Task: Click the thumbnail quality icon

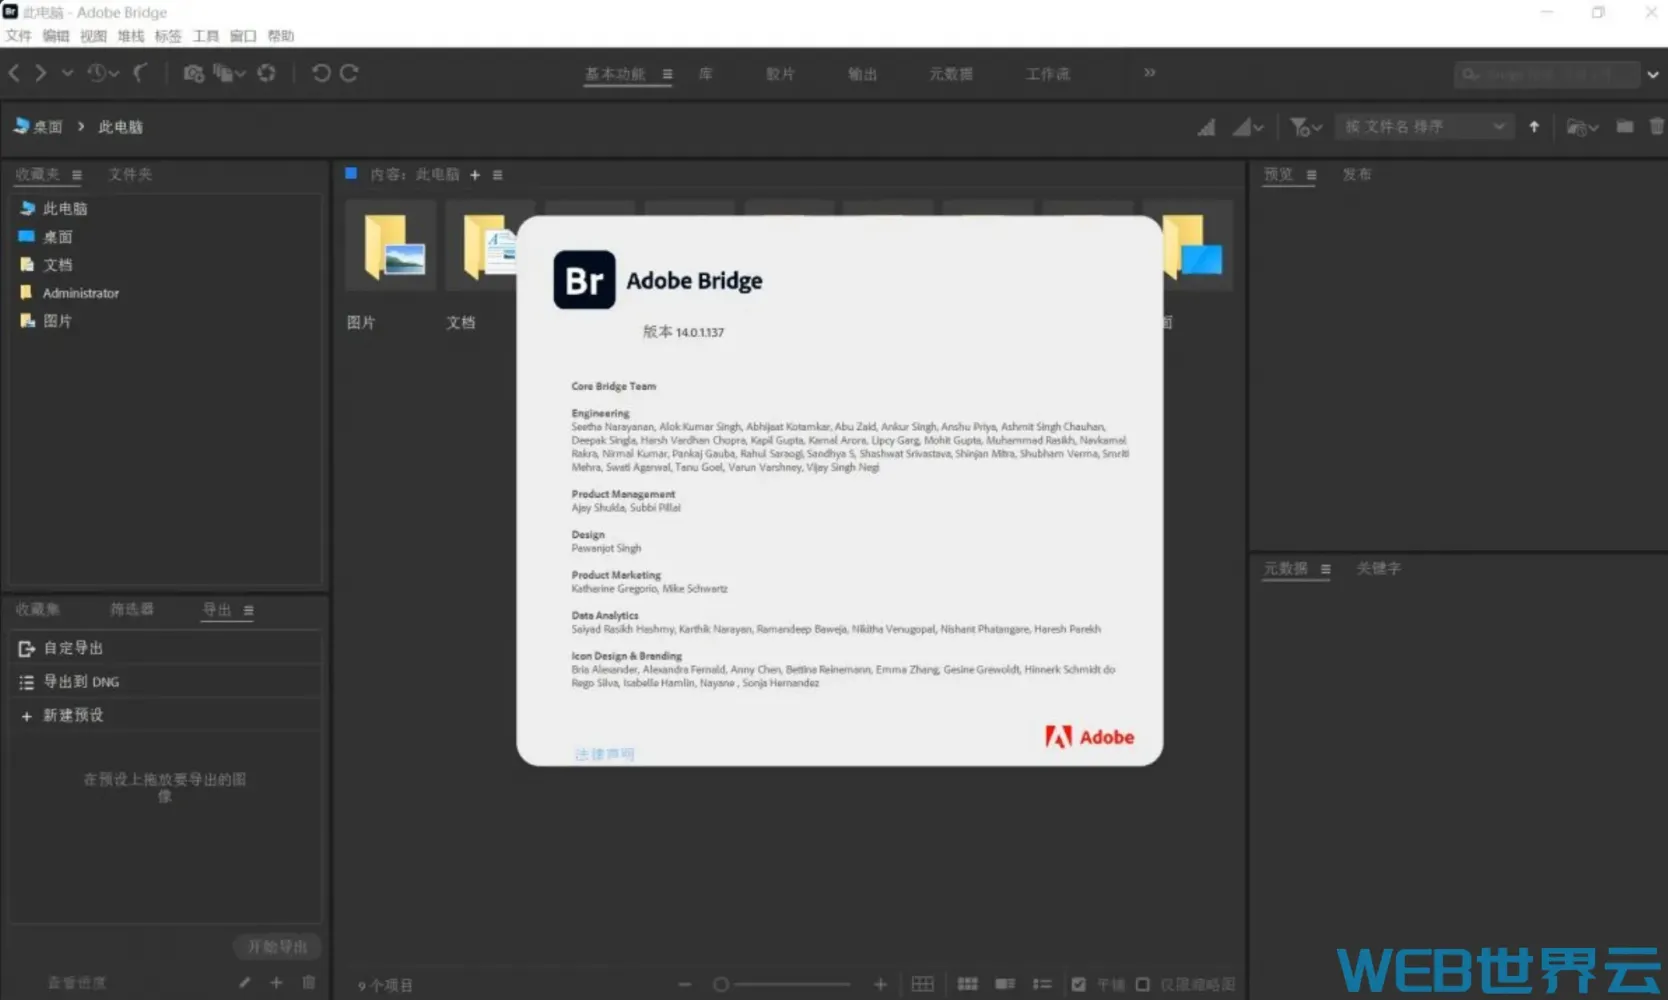Action: click(1207, 127)
